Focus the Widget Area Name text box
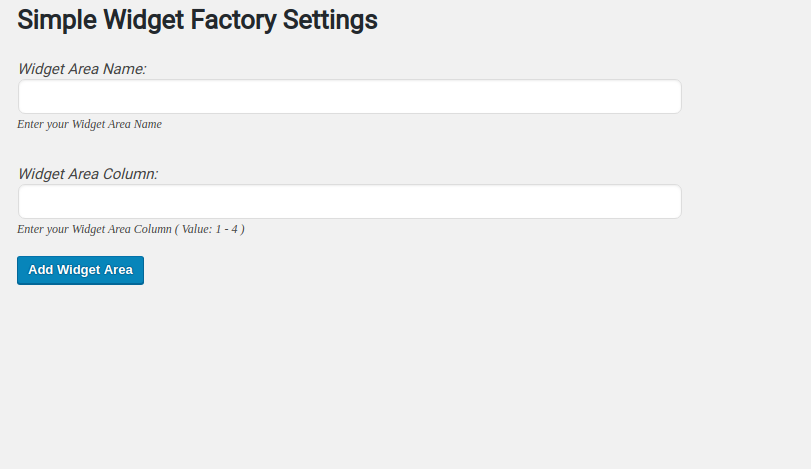 (x=350, y=97)
